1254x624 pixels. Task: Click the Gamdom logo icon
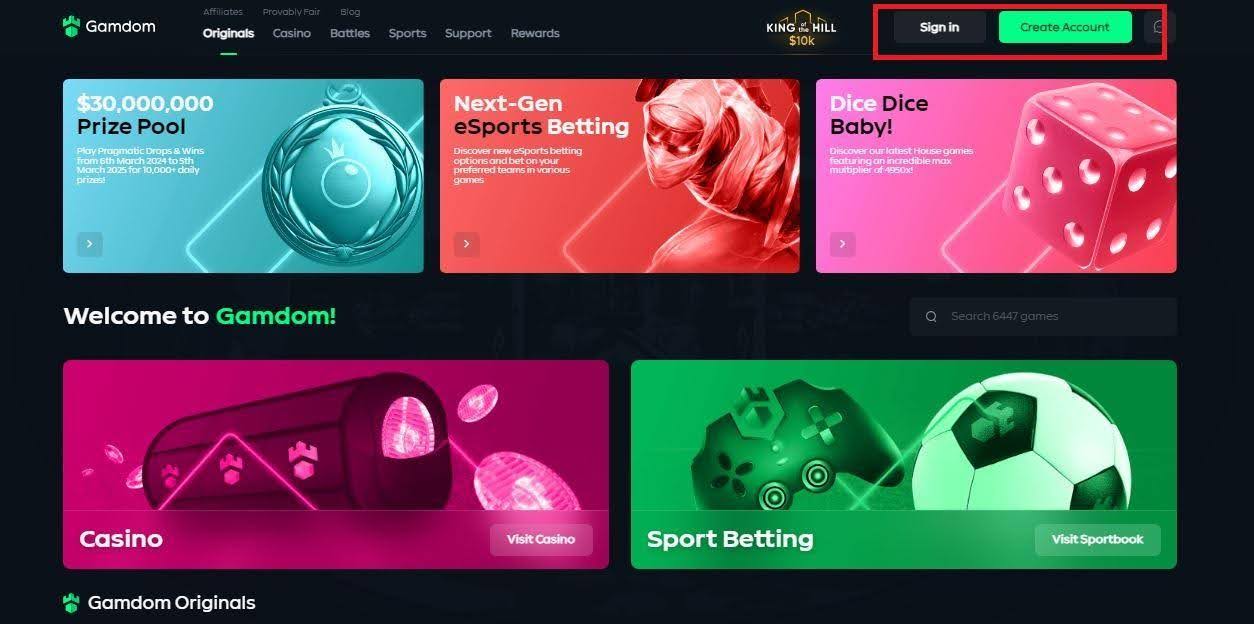tap(70, 26)
